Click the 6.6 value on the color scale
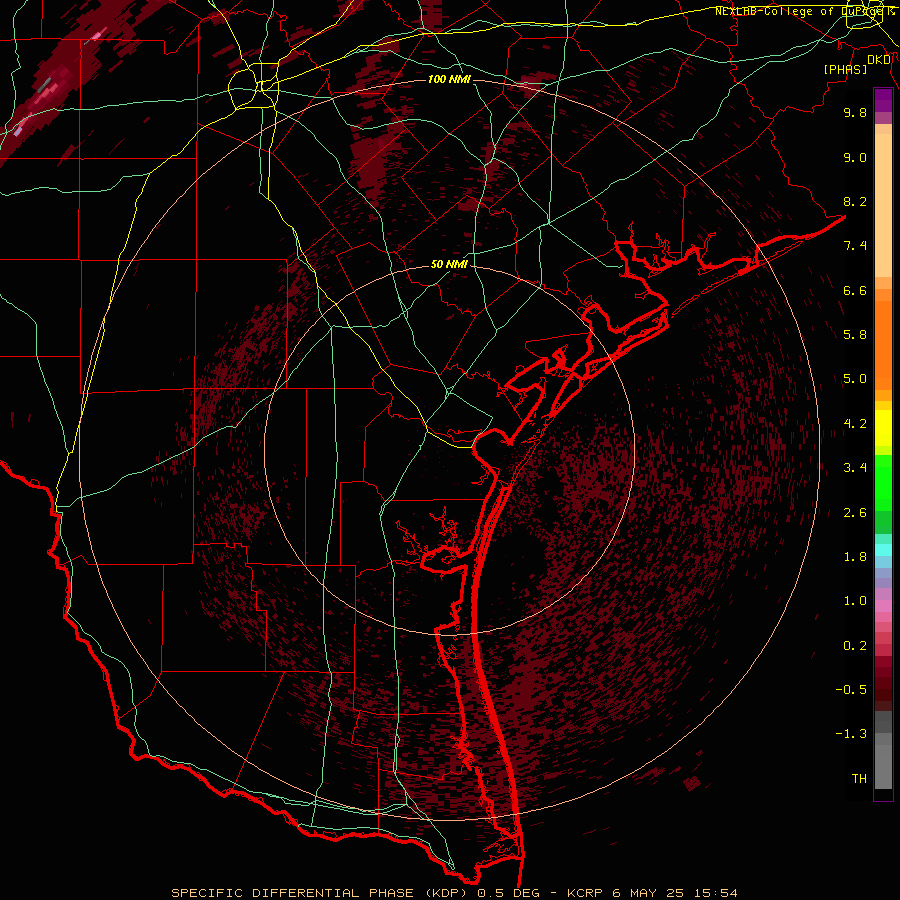This screenshot has width=900, height=900. coord(855,290)
